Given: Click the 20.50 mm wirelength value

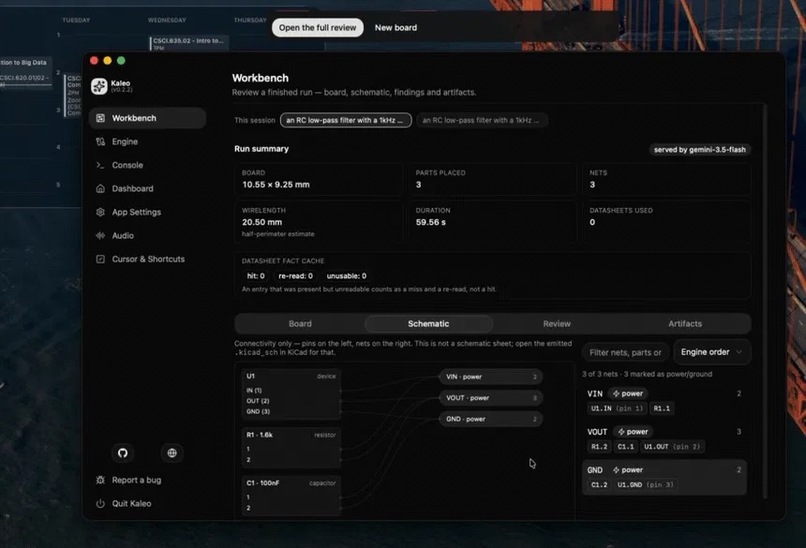Looking at the screenshot, I should [x=262, y=222].
